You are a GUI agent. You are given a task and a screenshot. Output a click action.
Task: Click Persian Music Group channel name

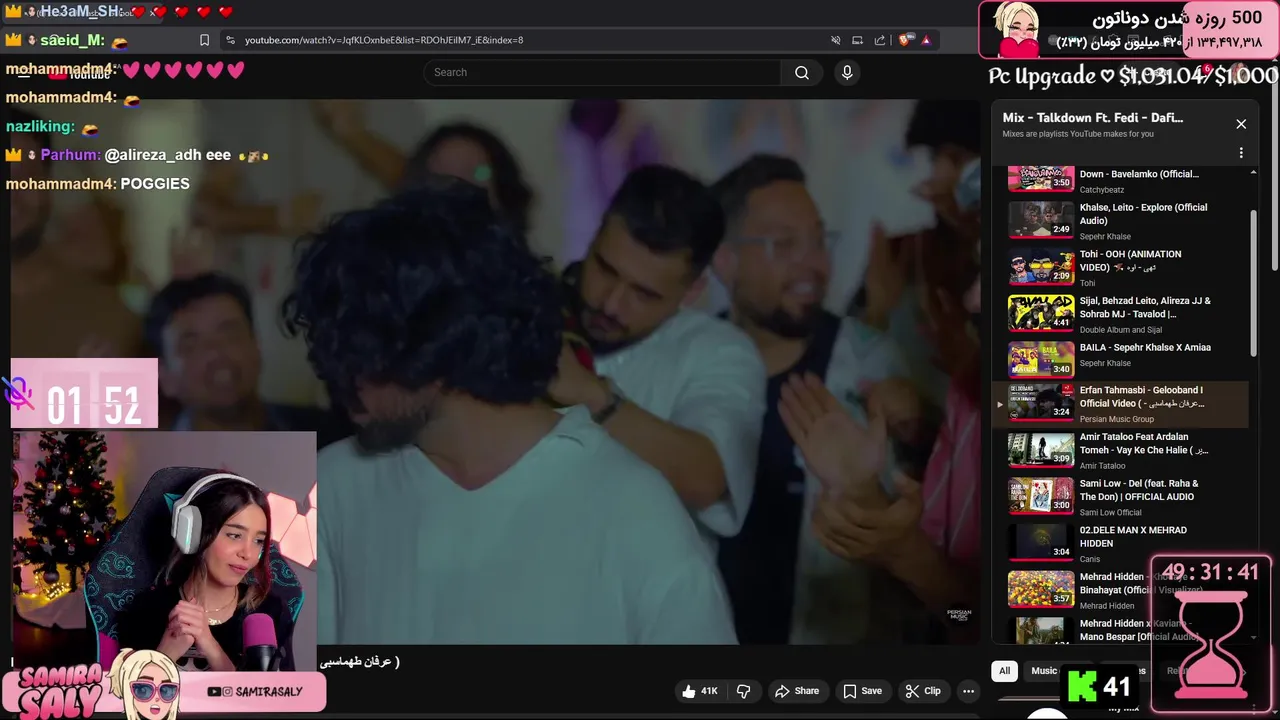point(1117,419)
